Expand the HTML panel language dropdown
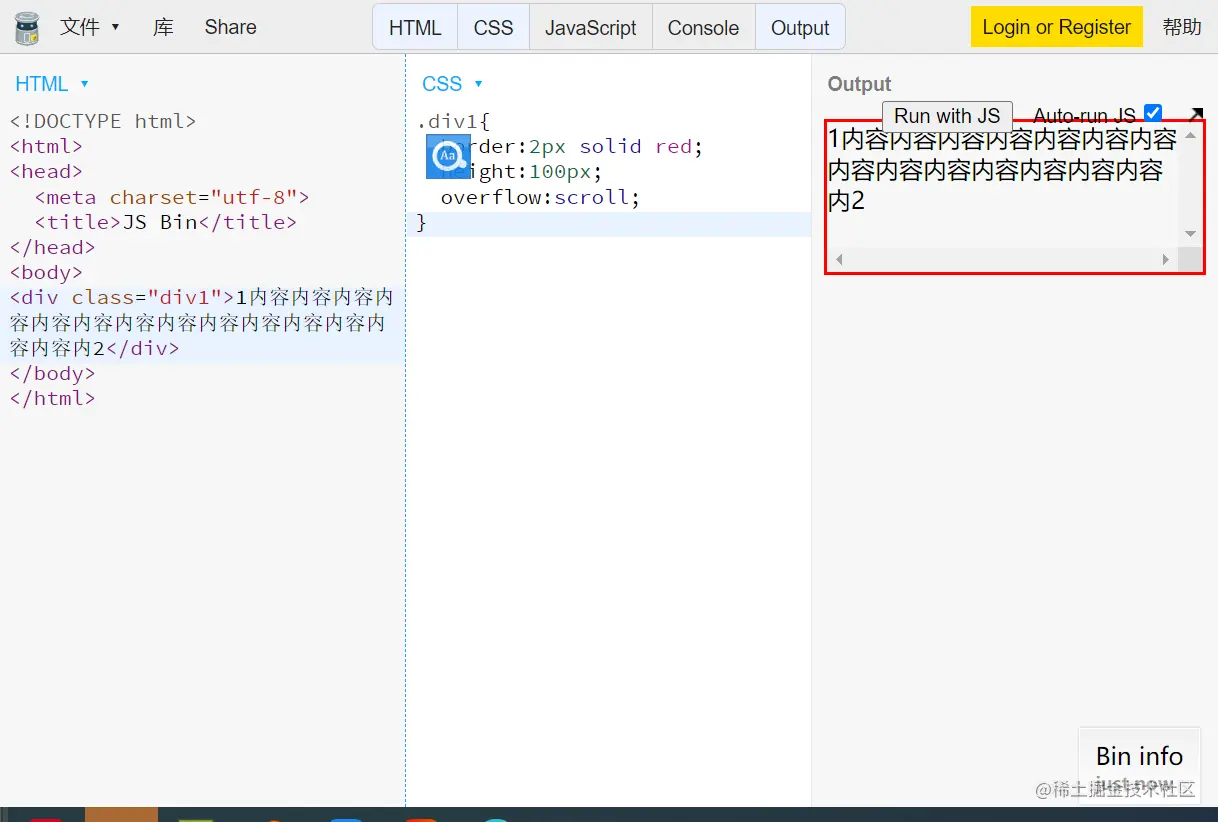 coord(52,84)
